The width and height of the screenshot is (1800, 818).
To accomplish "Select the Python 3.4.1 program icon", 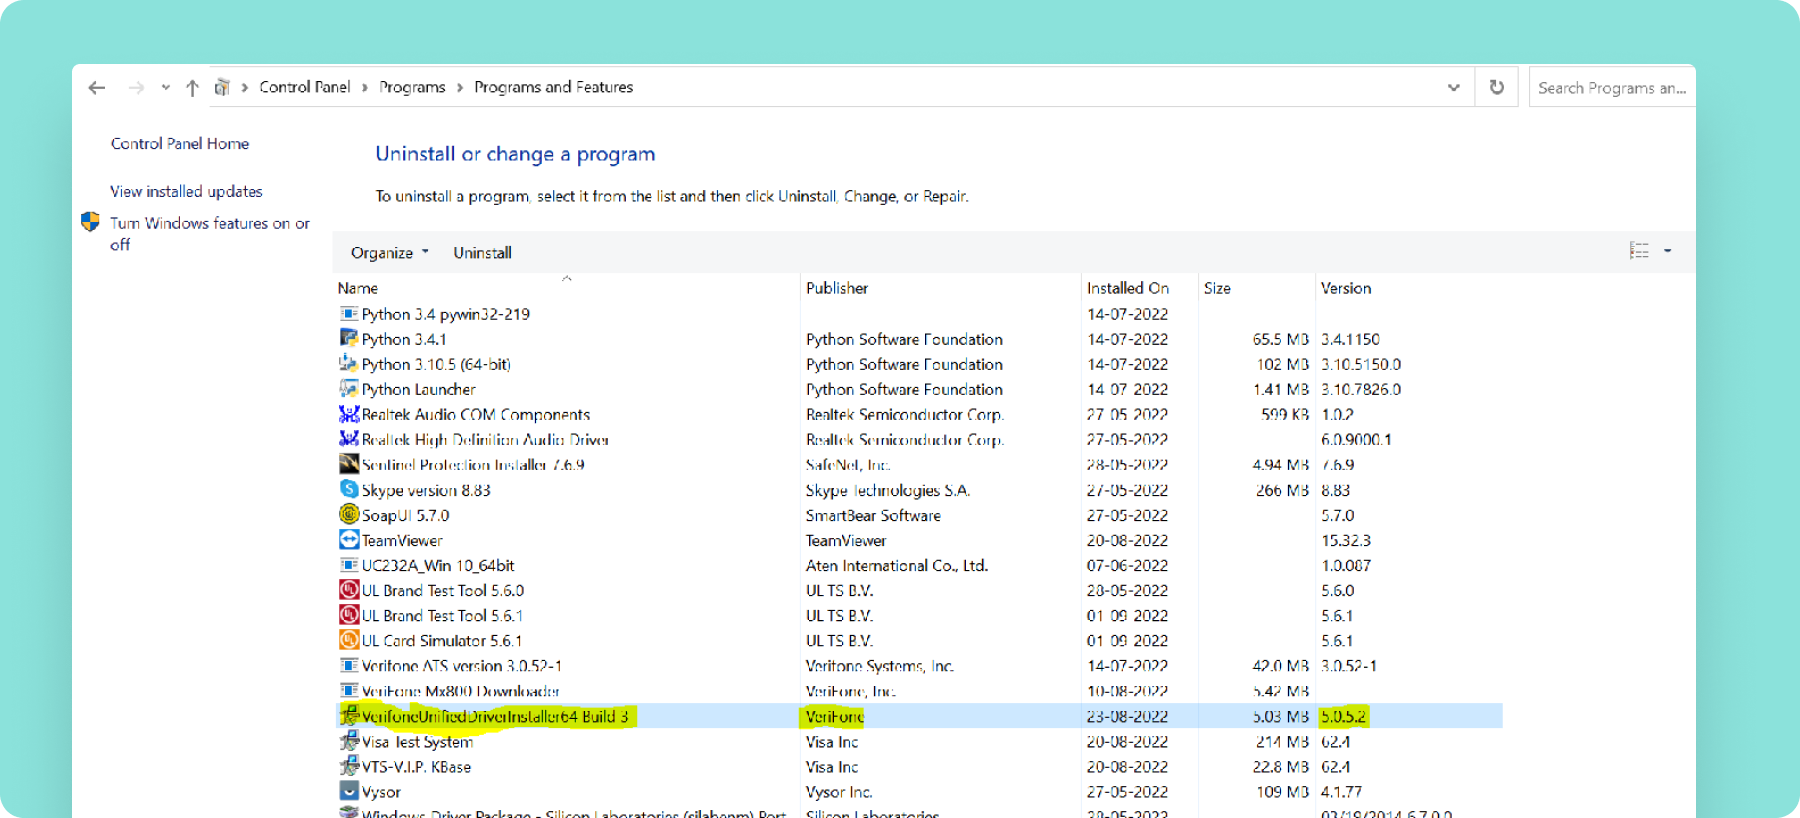I will pos(349,339).
